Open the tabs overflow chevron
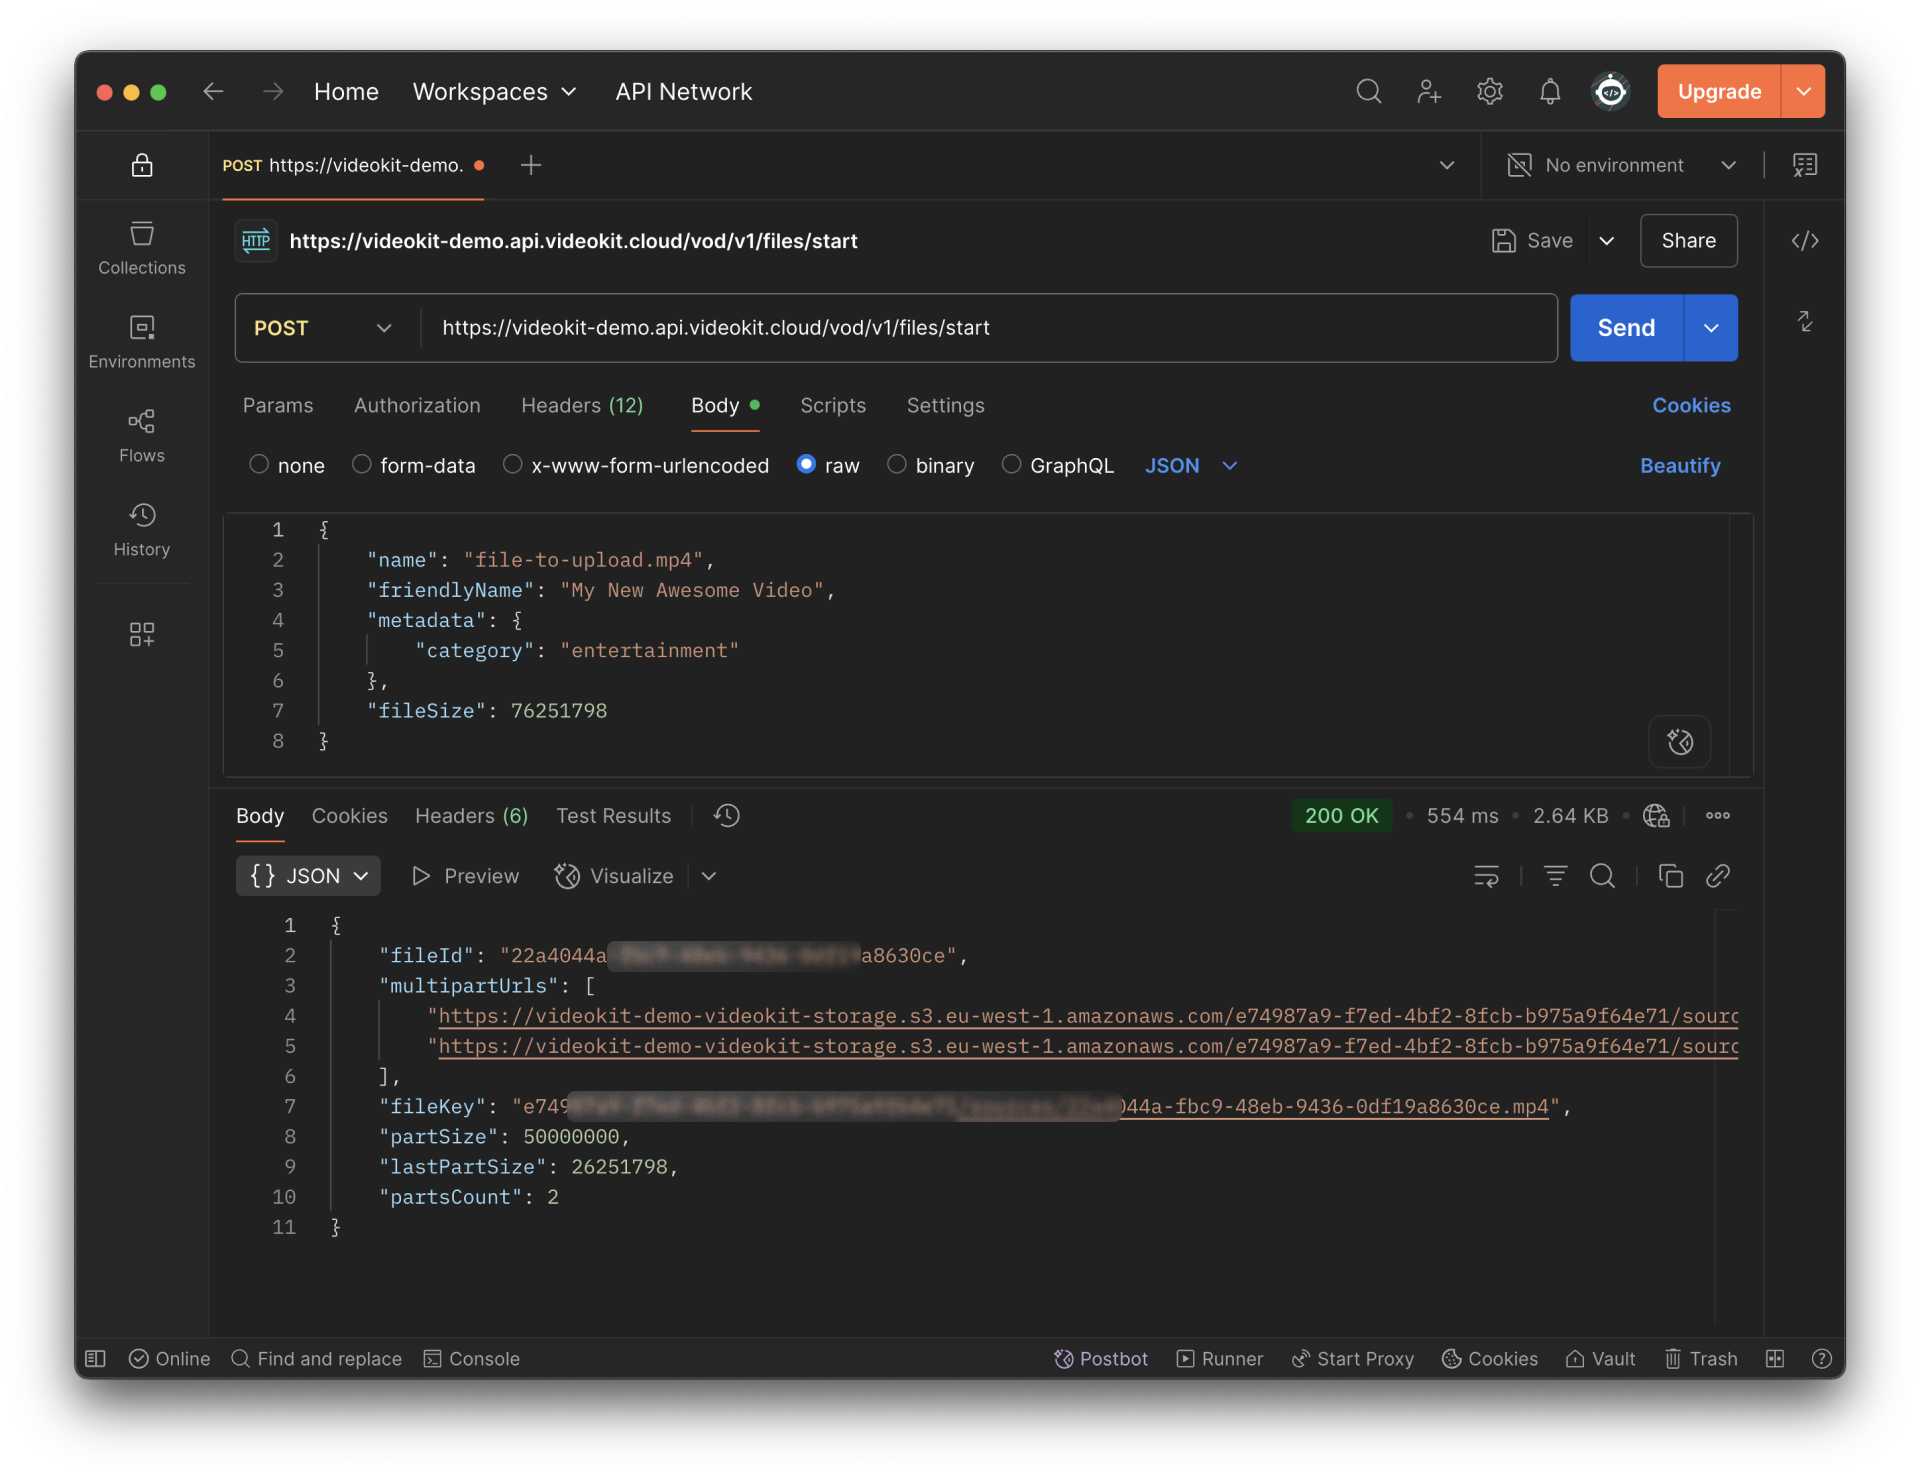 pos(1447,165)
